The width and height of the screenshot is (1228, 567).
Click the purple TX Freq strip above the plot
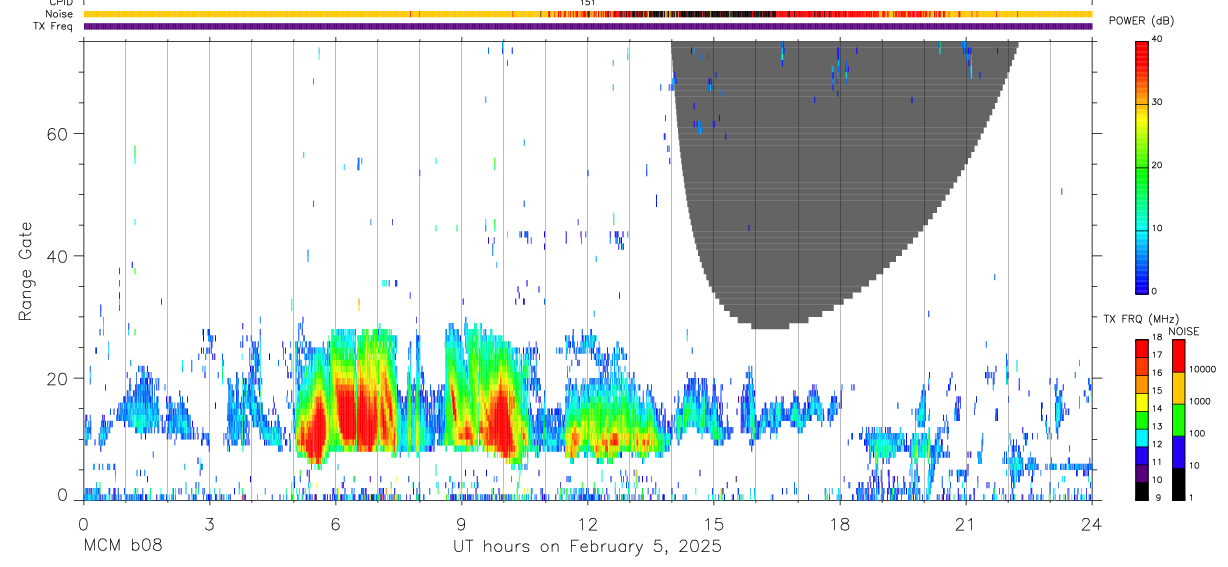point(587,26)
